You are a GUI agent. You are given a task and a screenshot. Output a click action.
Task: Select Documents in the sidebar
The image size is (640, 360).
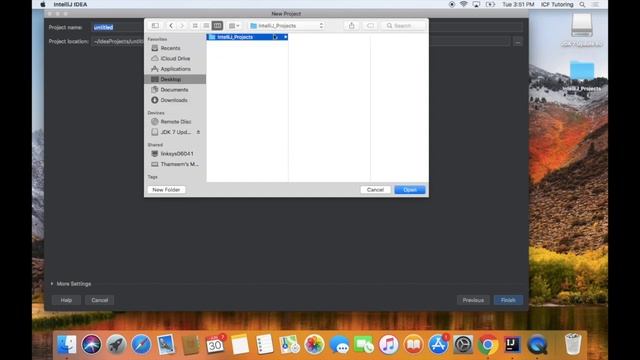pos(175,90)
